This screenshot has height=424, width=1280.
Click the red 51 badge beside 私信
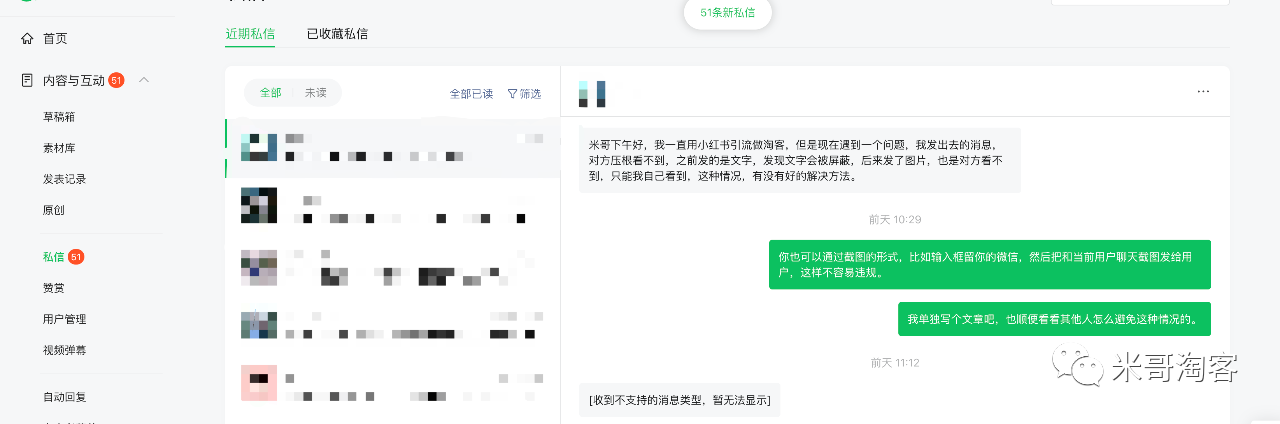click(76, 257)
